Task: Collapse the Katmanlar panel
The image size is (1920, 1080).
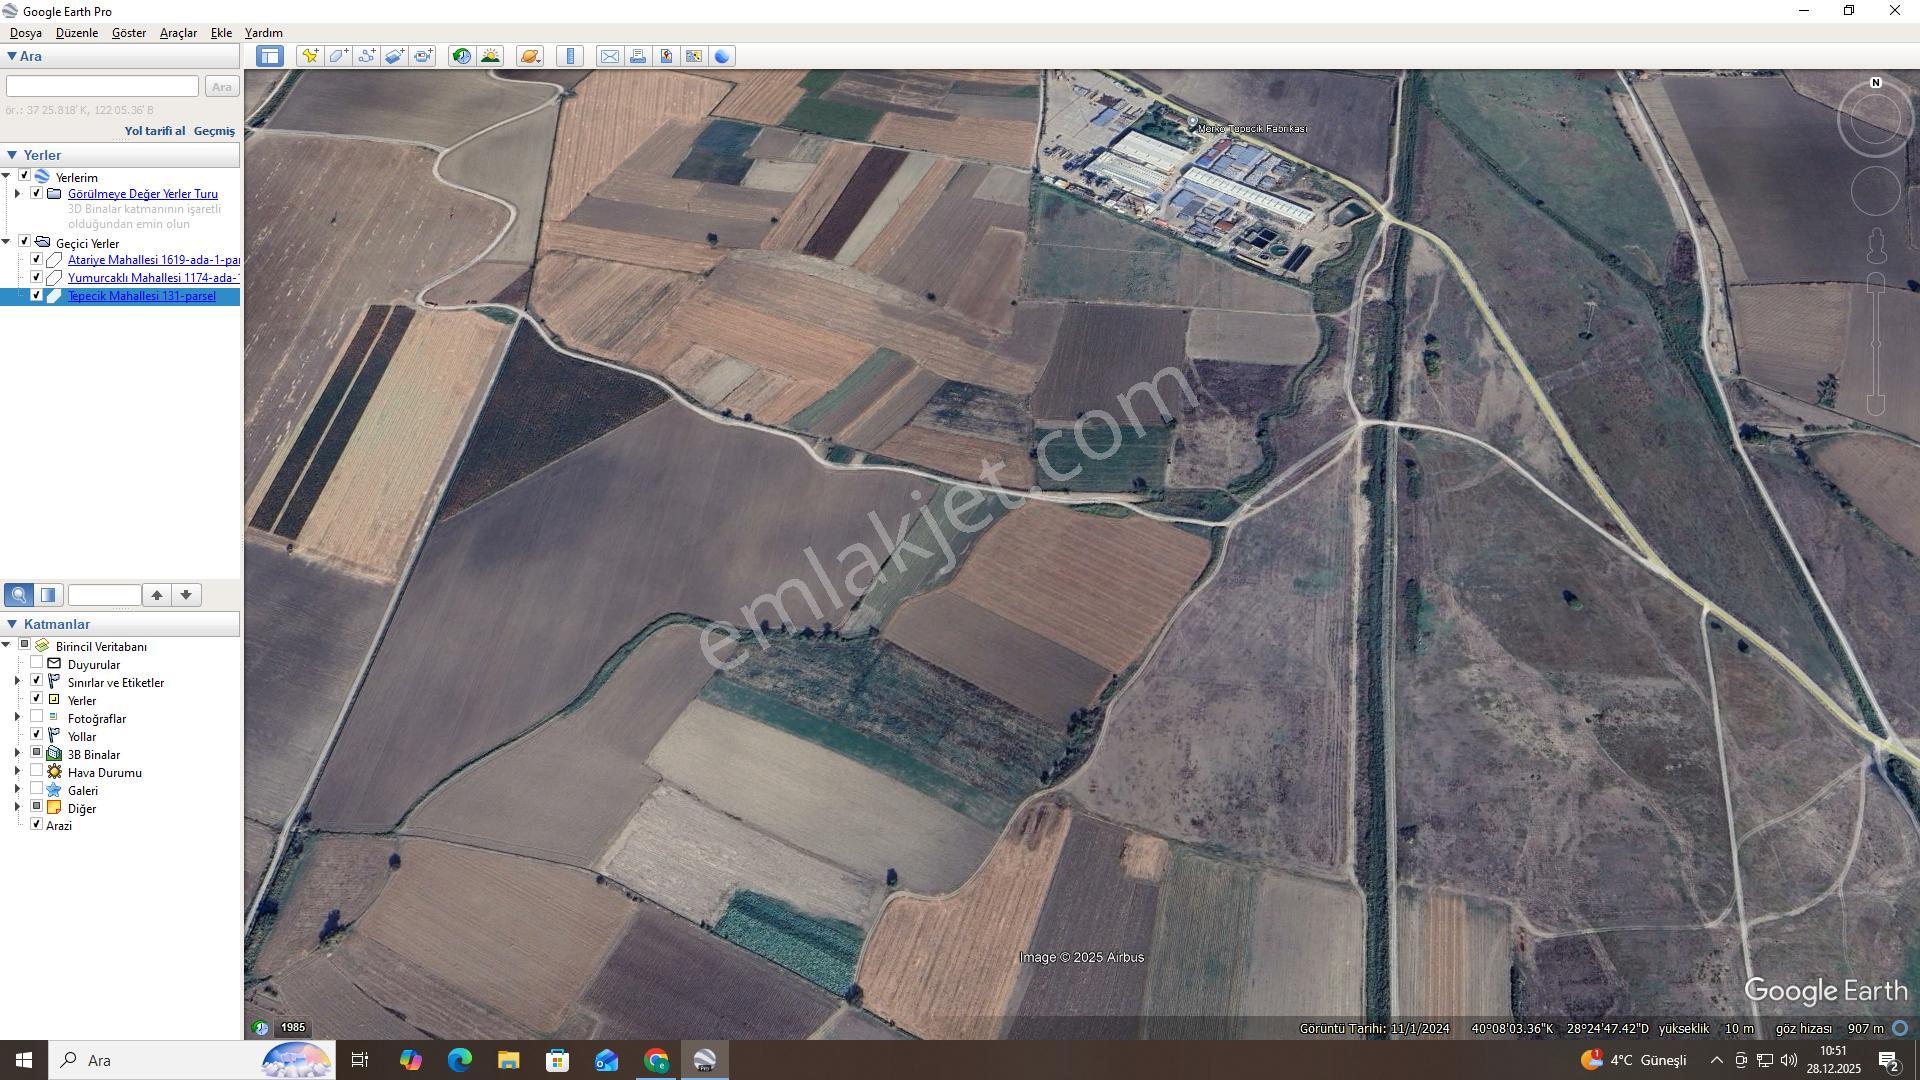Action: coord(12,624)
